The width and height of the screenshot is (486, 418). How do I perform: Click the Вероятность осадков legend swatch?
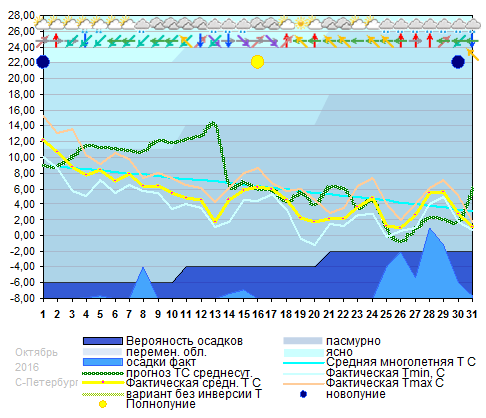[x=103, y=341]
